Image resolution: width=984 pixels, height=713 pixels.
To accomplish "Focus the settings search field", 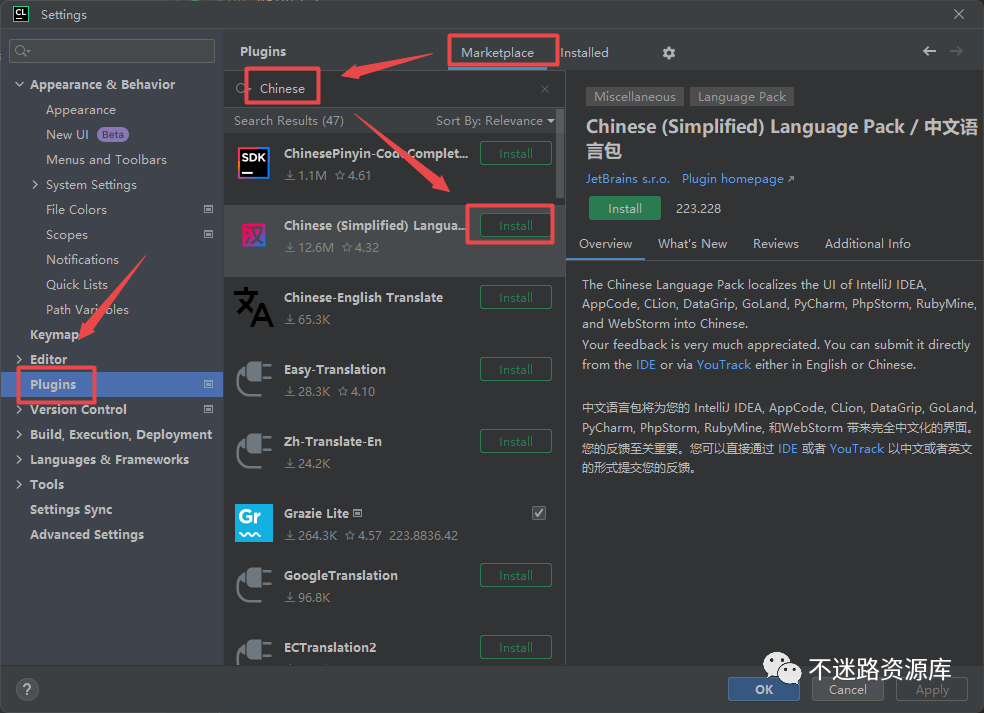I will [x=112, y=51].
